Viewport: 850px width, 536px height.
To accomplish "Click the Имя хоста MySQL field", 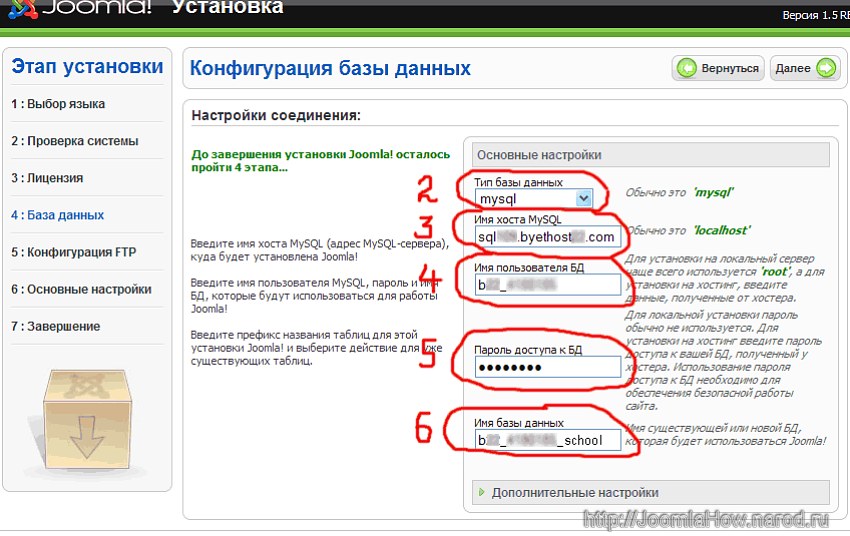I will pos(548,237).
